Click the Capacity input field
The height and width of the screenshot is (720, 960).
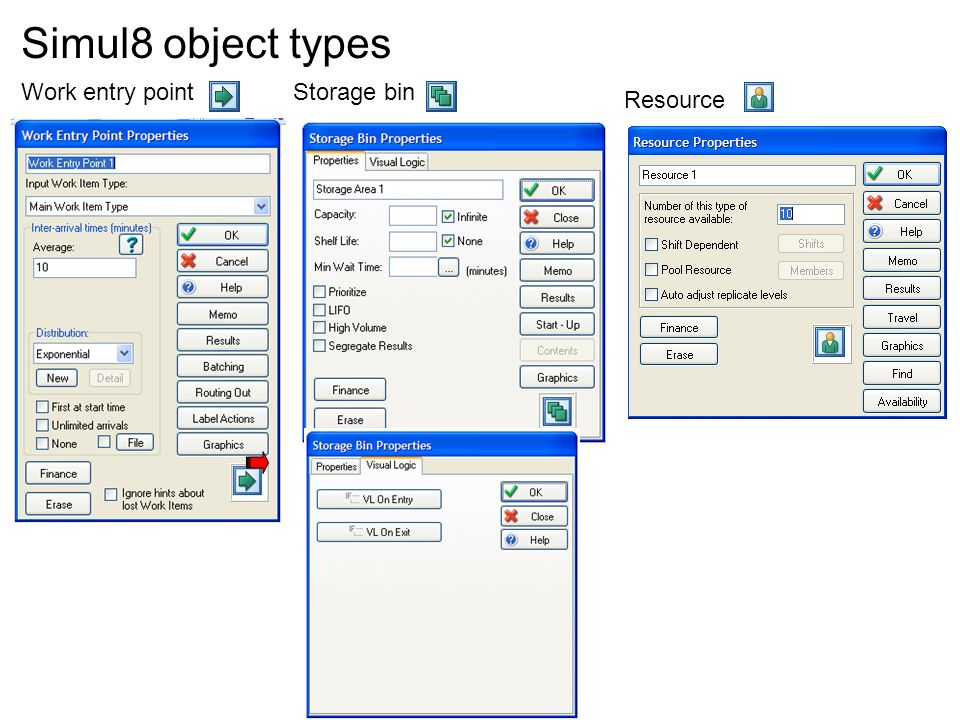pyautogui.click(x=413, y=216)
